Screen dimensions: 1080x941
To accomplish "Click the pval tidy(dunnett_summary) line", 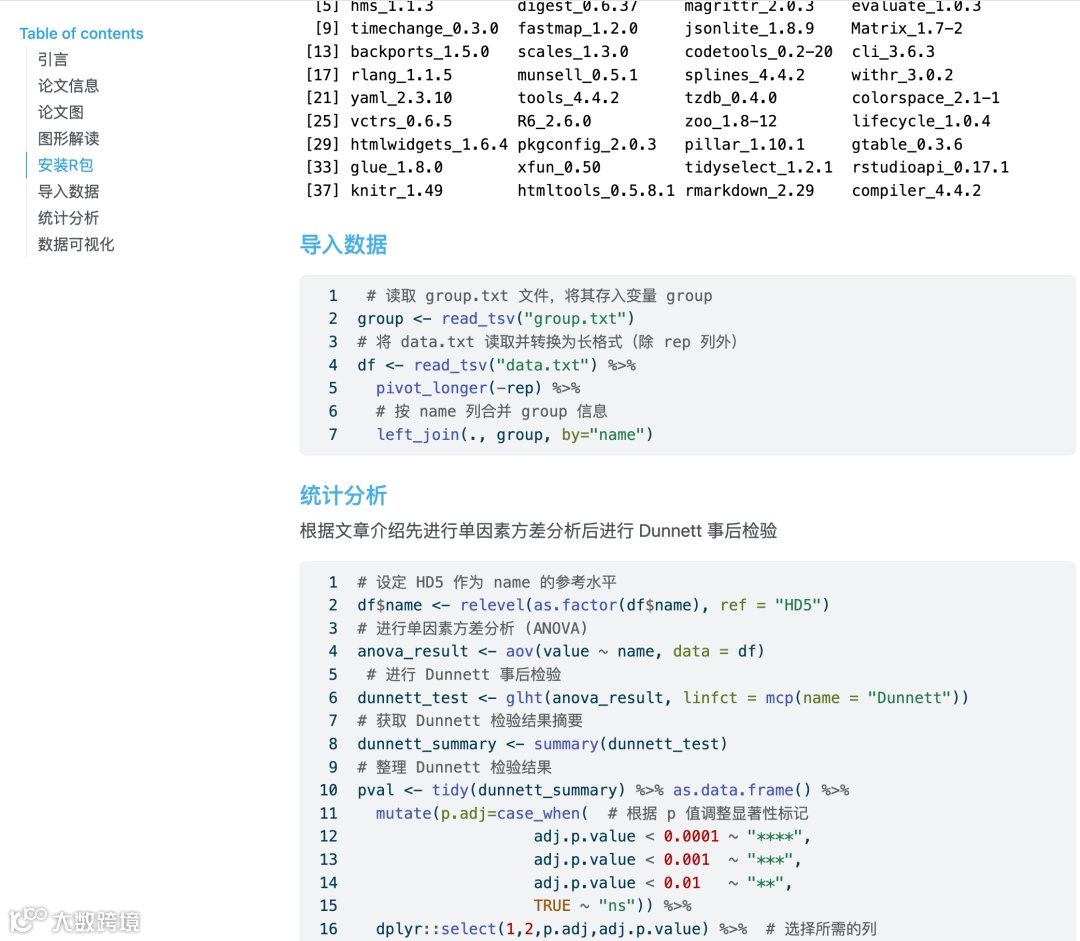I will pos(603,790).
